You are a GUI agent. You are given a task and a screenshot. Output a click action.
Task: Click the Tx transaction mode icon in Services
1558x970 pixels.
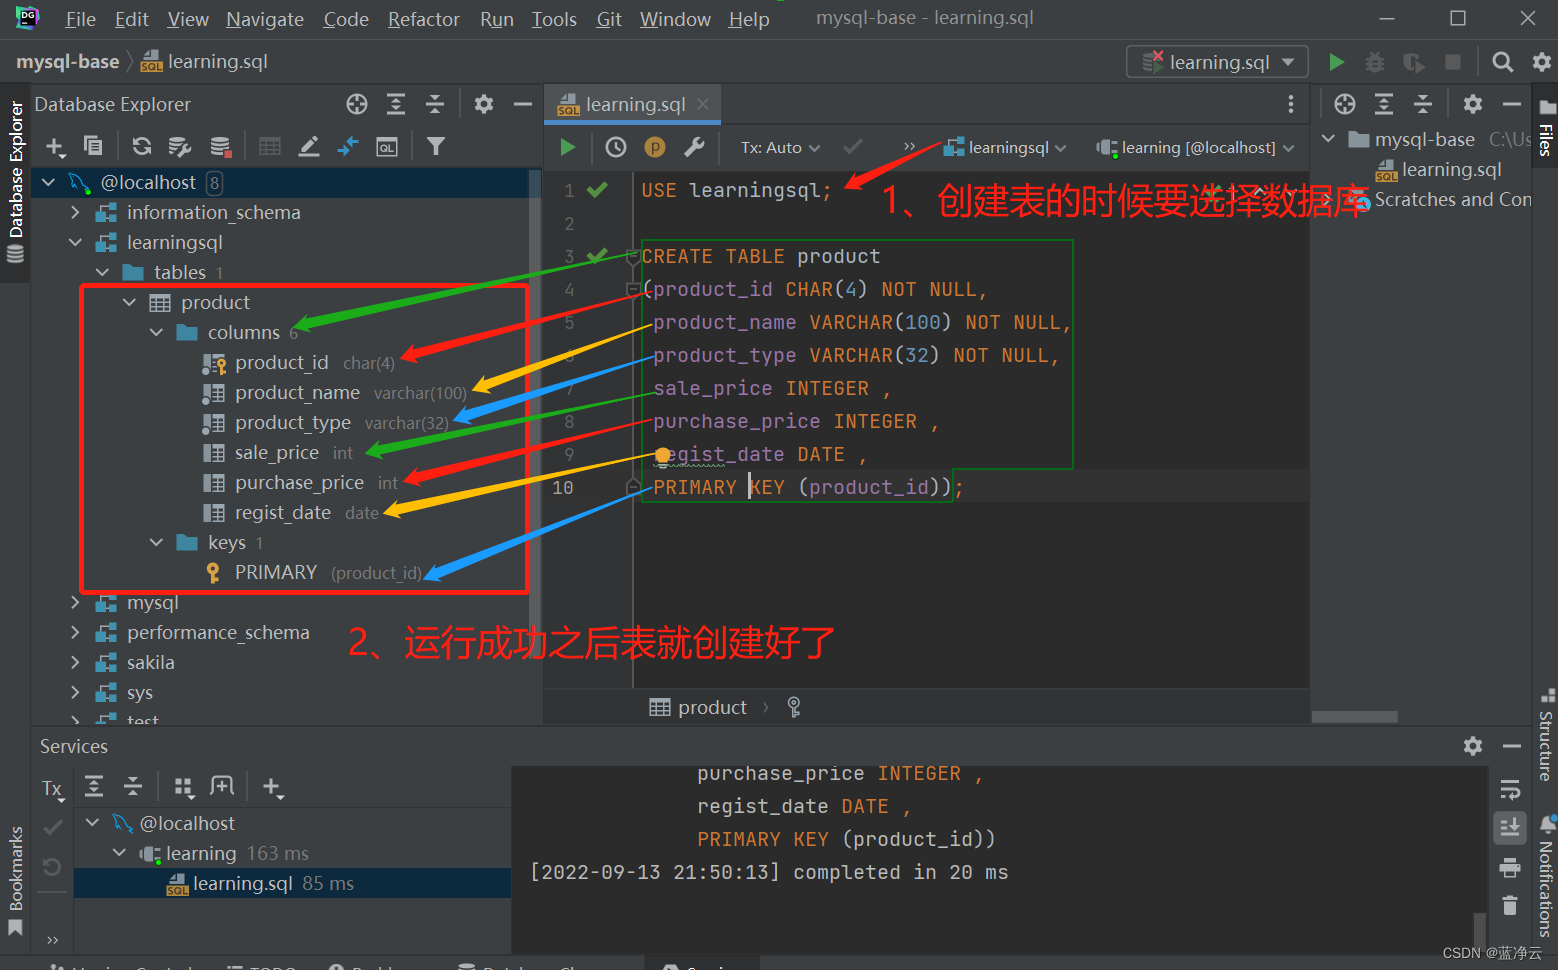pos(53,789)
